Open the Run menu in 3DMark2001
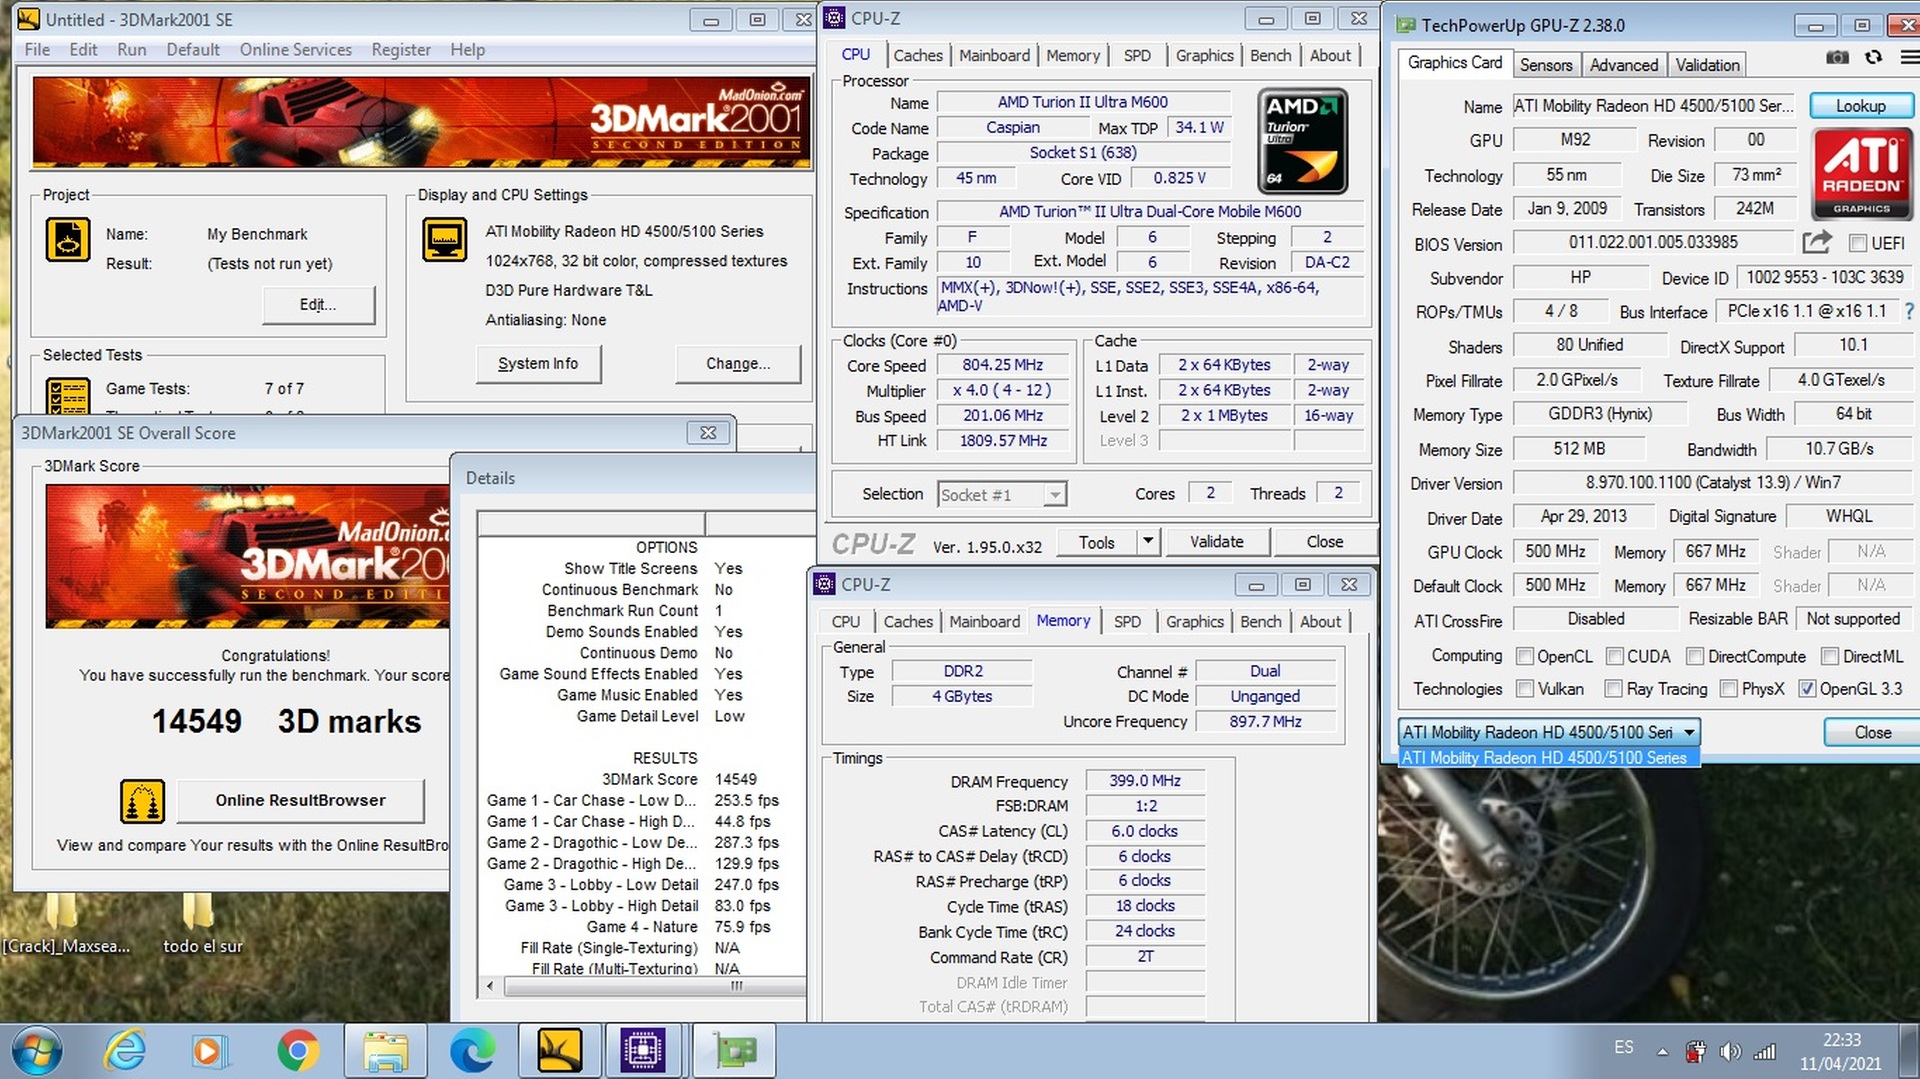 tap(131, 49)
